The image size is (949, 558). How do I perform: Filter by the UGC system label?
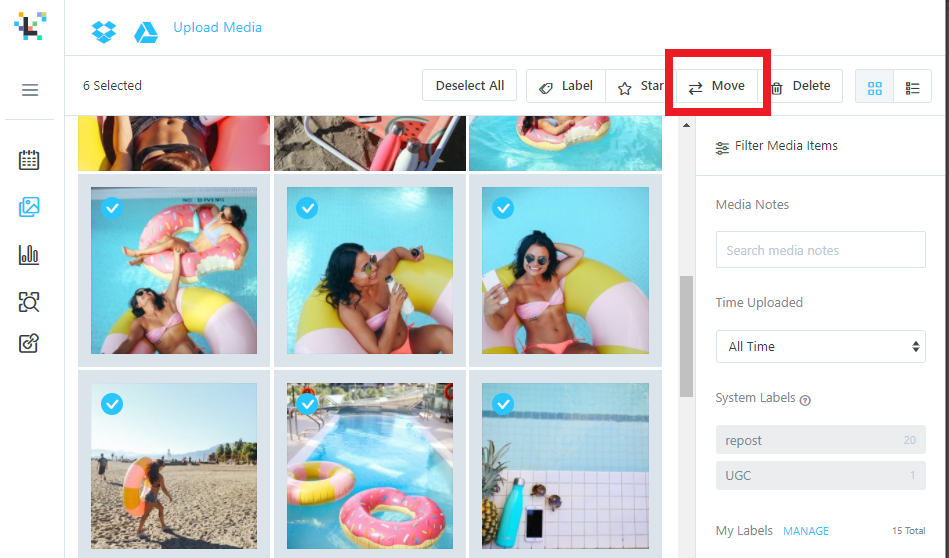[820, 475]
